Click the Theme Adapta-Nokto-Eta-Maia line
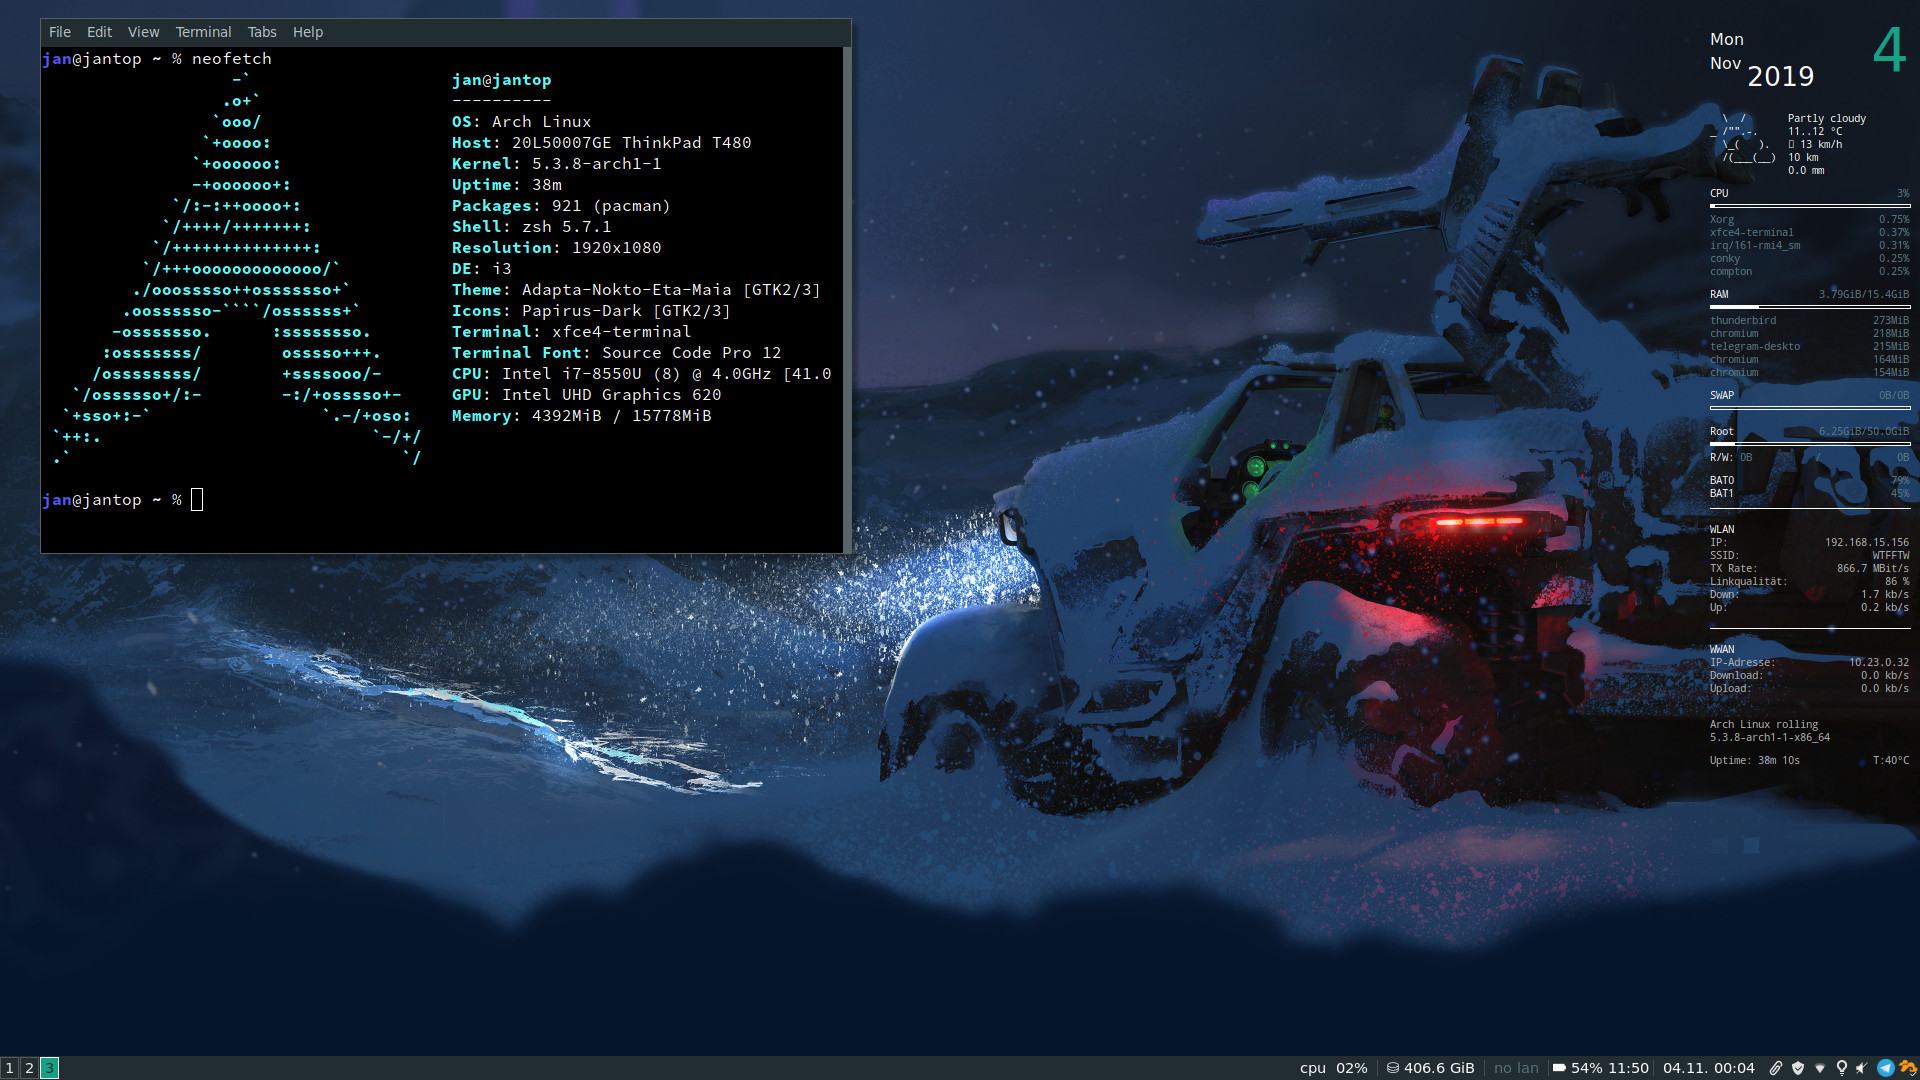 coord(636,290)
